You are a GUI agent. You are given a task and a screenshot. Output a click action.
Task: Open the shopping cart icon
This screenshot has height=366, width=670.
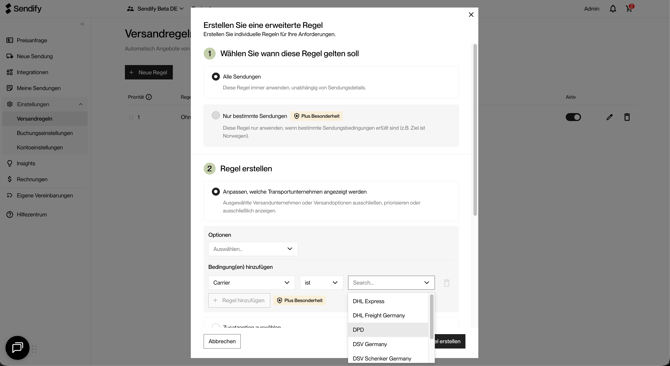pos(629,8)
